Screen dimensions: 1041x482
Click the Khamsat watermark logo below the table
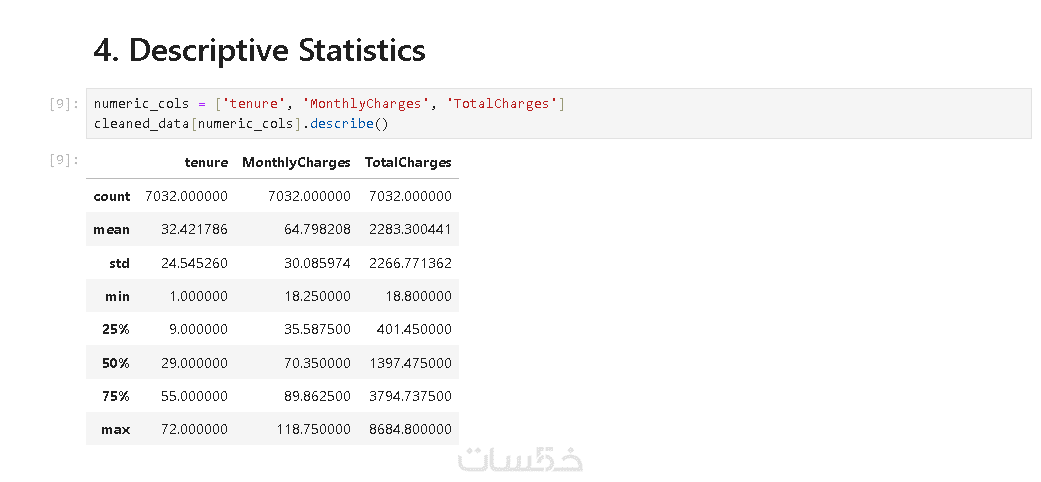520,460
